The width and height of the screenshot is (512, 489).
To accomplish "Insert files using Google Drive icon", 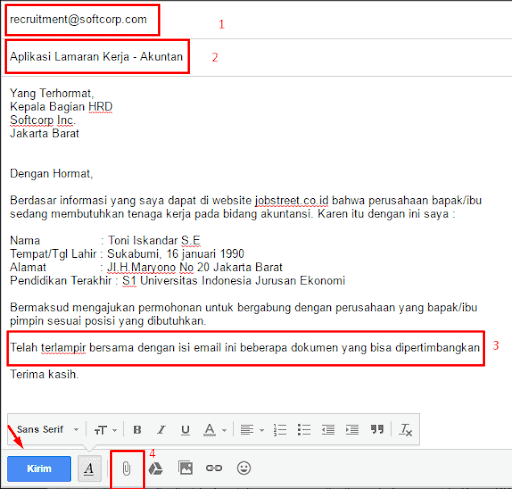I will click(x=155, y=468).
